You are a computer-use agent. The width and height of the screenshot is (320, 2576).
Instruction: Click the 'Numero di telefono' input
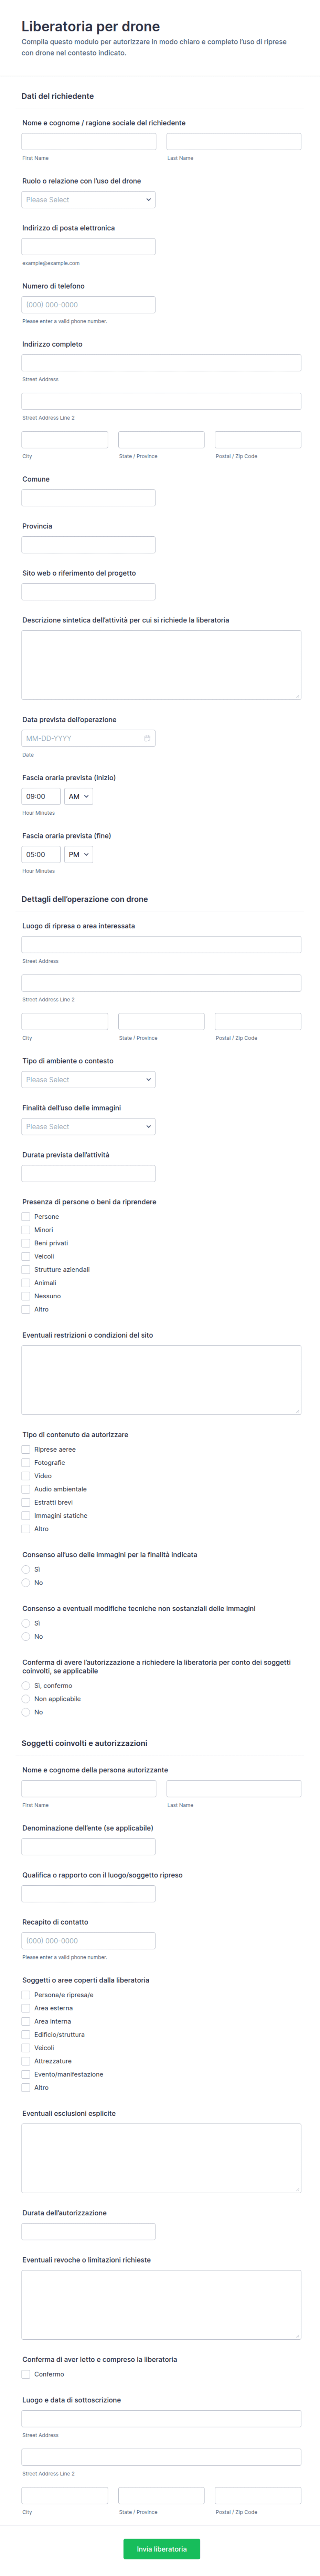(88, 304)
